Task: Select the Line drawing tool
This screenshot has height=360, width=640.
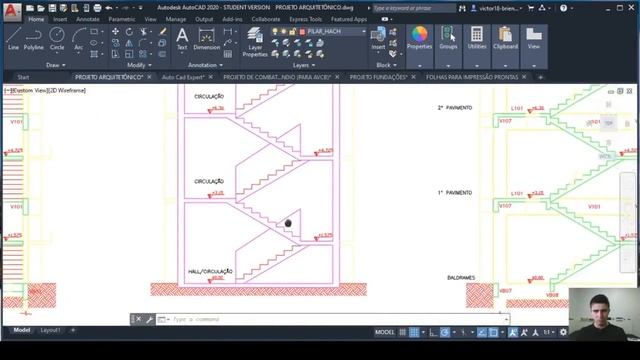Action: (13, 39)
